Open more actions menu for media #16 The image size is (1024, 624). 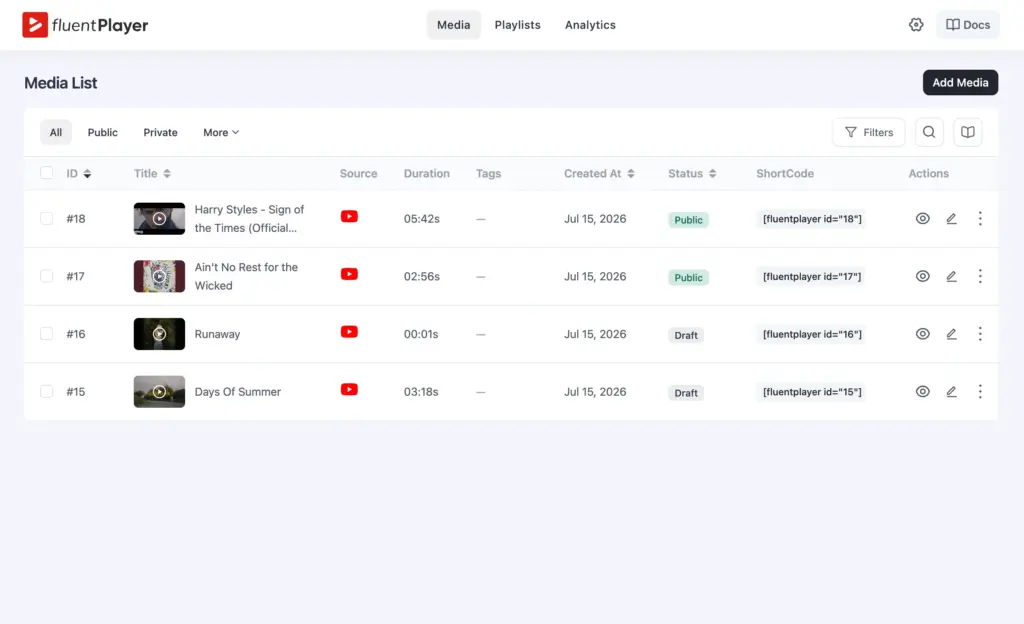[x=980, y=334]
